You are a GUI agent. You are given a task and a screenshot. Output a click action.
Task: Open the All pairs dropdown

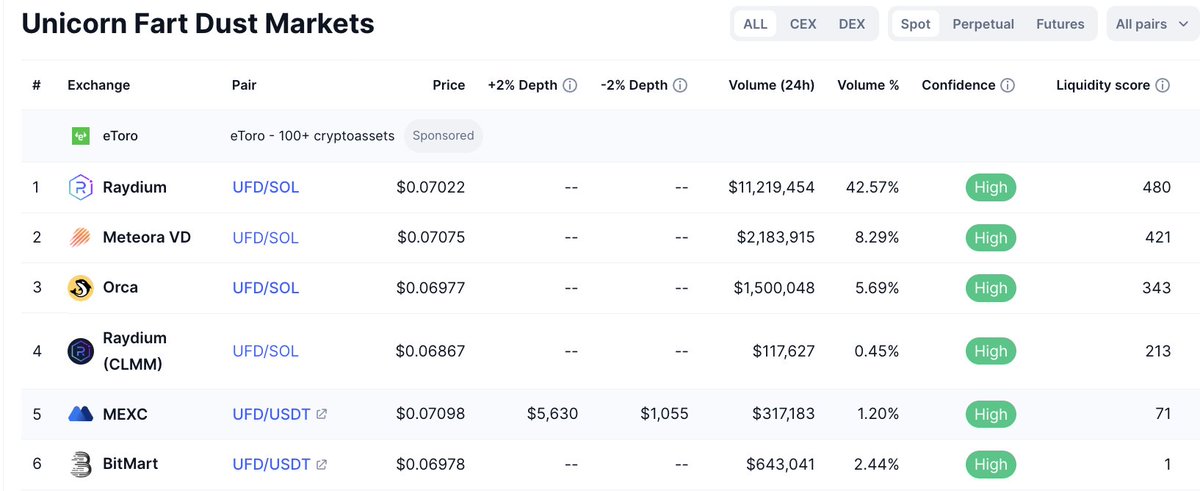[1152, 24]
